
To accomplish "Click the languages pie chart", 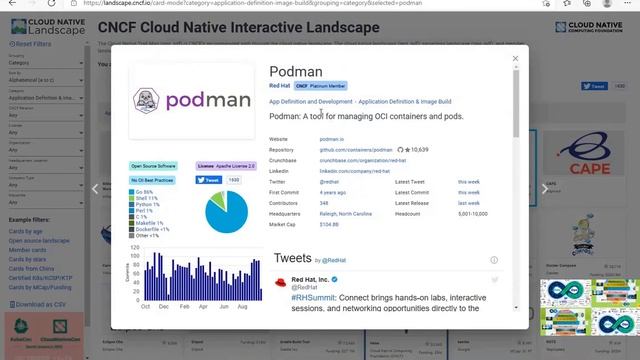I will coord(226,212).
